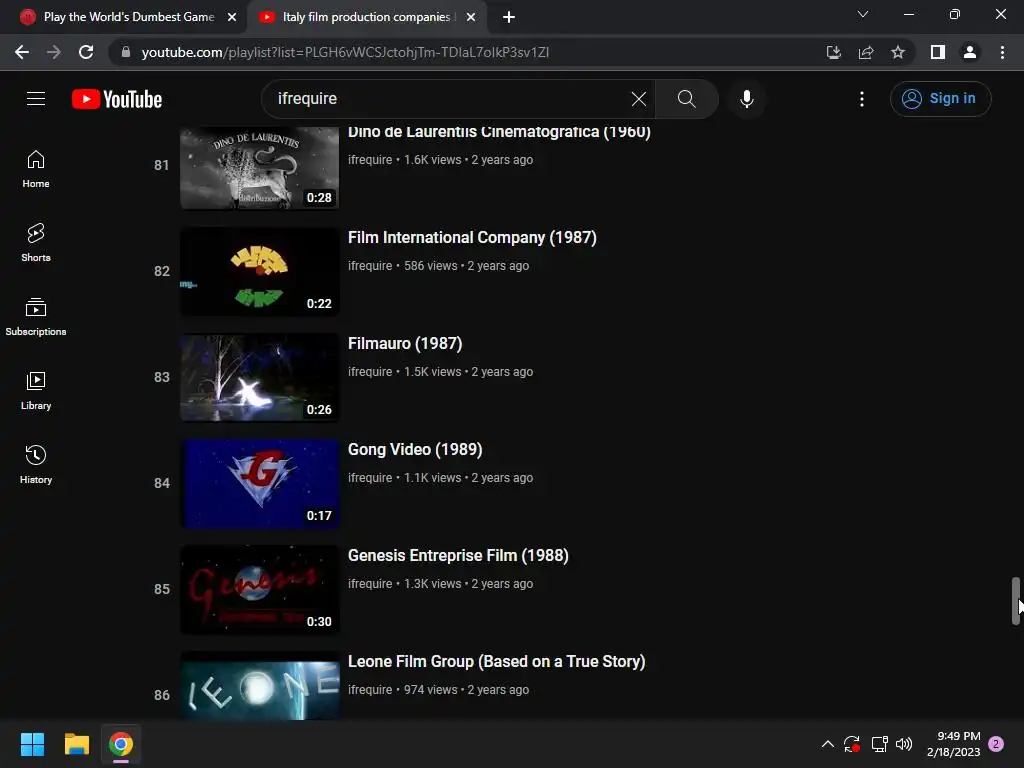Show hidden system tray icons
Viewport: 1024px width, 768px height.
click(x=827, y=744)
